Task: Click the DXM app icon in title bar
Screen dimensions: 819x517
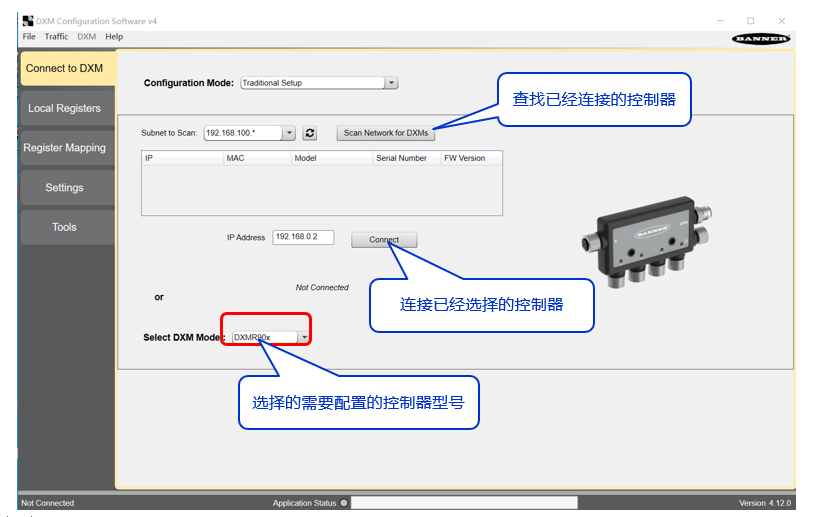Action: 27,21
